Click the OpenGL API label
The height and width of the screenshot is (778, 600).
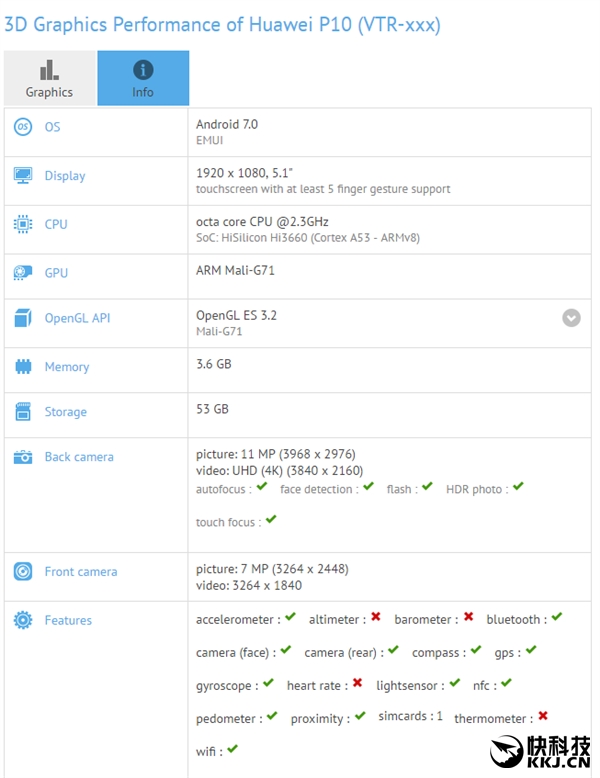click(x=77, y=318)
